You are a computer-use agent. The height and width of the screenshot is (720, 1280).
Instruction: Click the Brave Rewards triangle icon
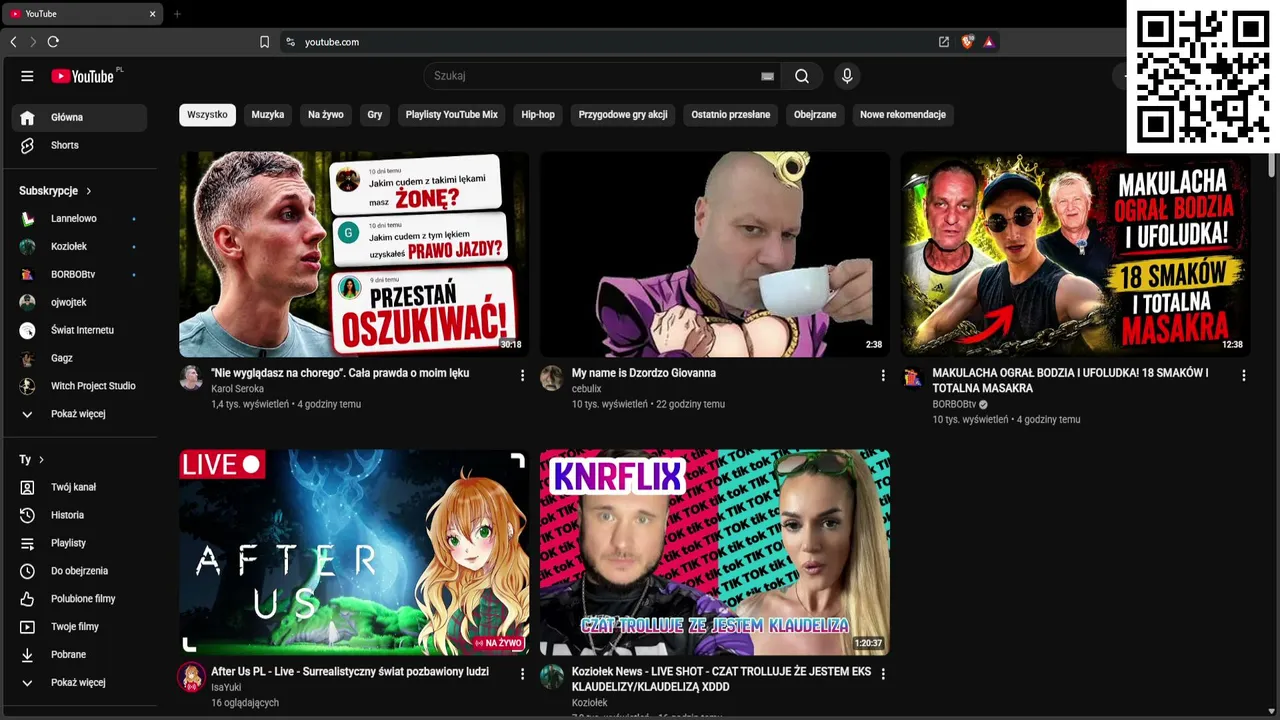pos(988,42)
